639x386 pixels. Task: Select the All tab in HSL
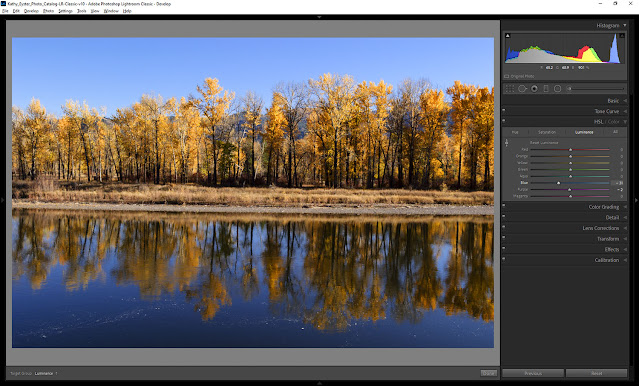[x=615, y=132]
